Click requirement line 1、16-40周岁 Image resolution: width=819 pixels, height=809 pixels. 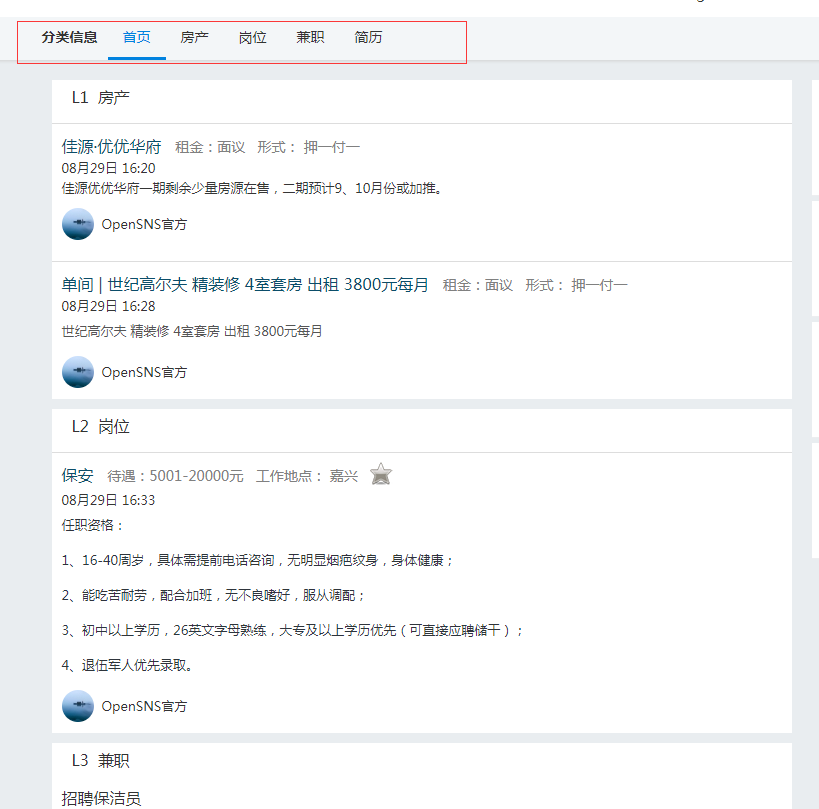click(x=258, y=560)
